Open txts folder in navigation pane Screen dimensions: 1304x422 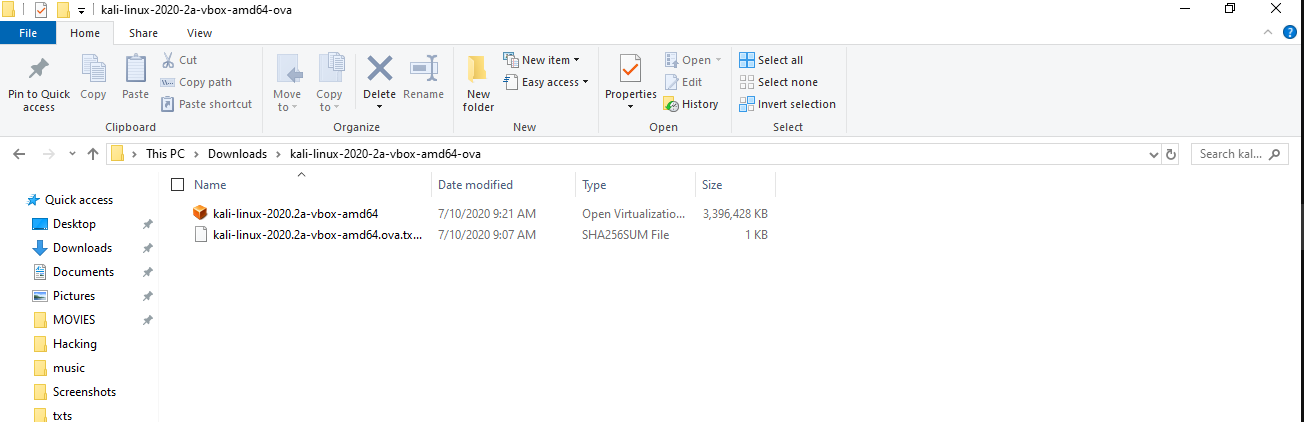pos(62,416)
